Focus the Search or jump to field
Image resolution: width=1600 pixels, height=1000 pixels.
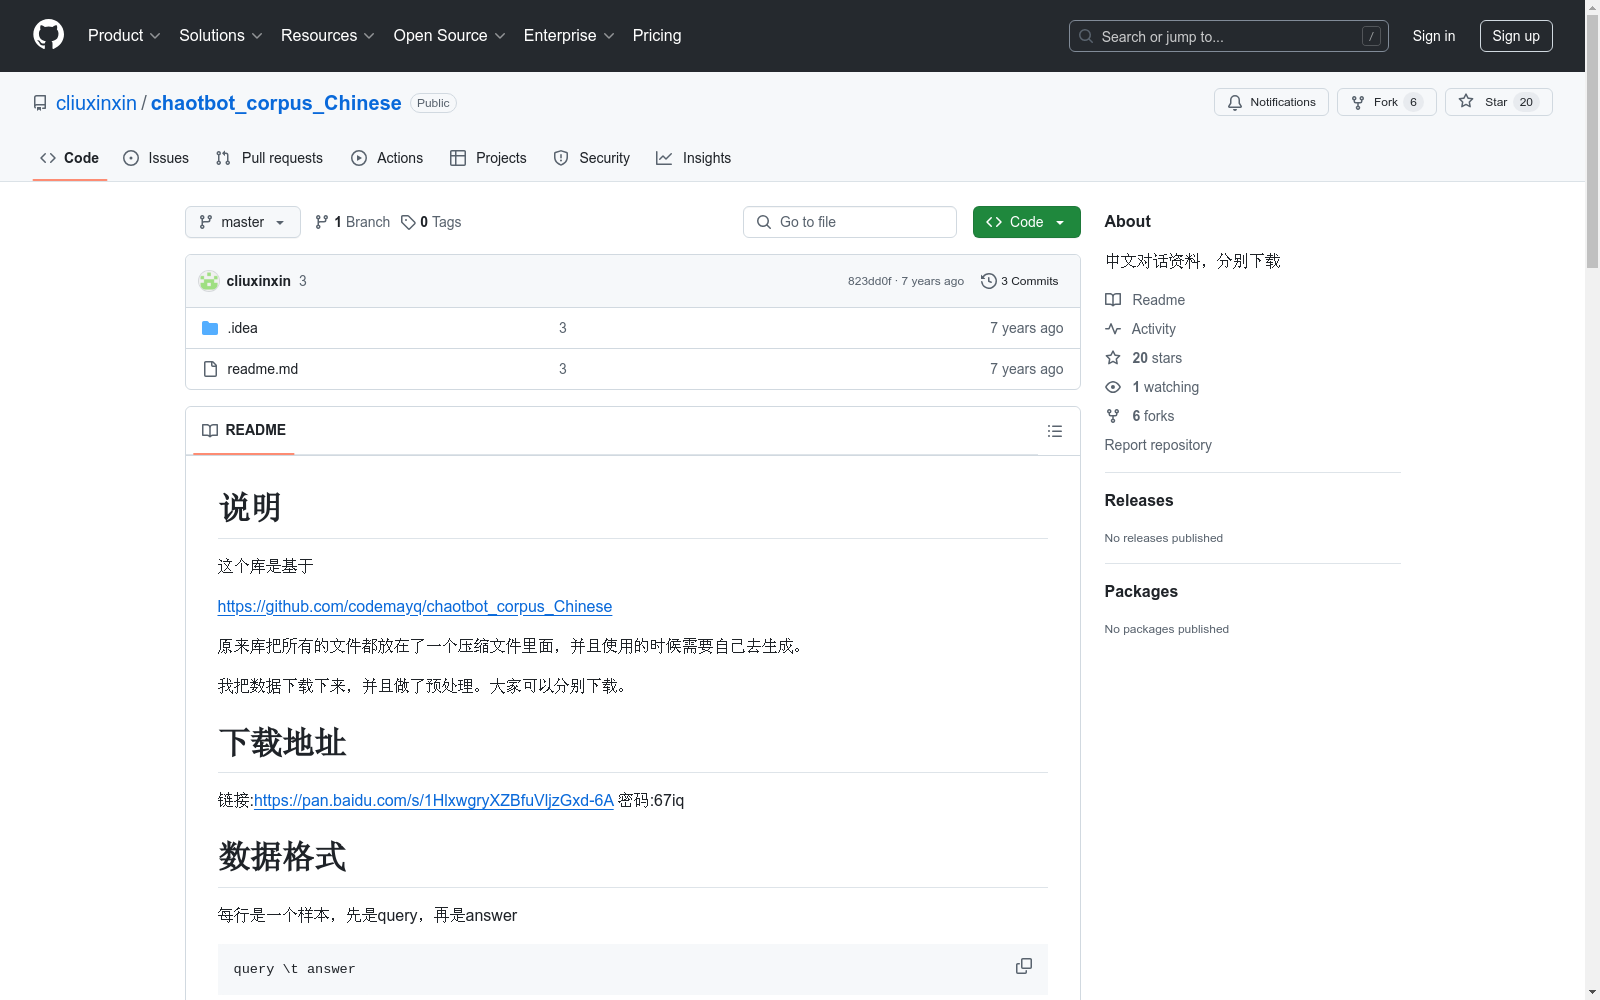tap(1228, 36)
